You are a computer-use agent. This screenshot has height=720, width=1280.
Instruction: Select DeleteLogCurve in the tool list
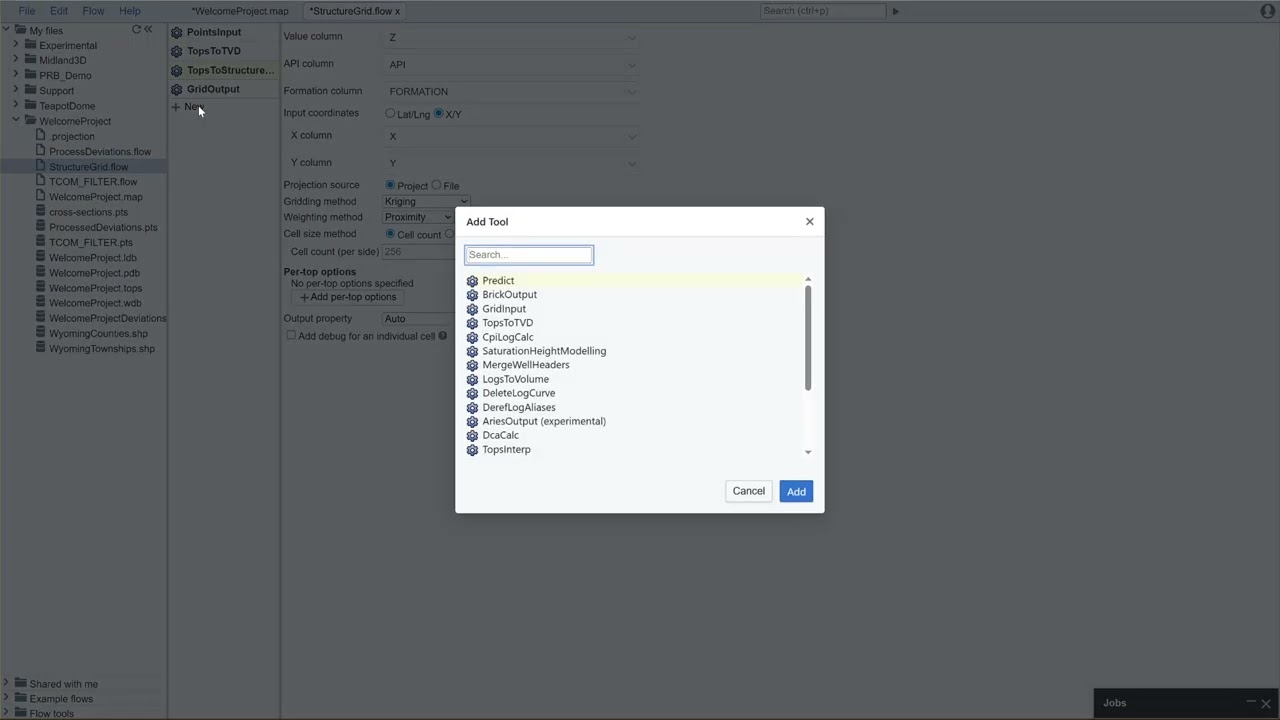pos(519,393)
